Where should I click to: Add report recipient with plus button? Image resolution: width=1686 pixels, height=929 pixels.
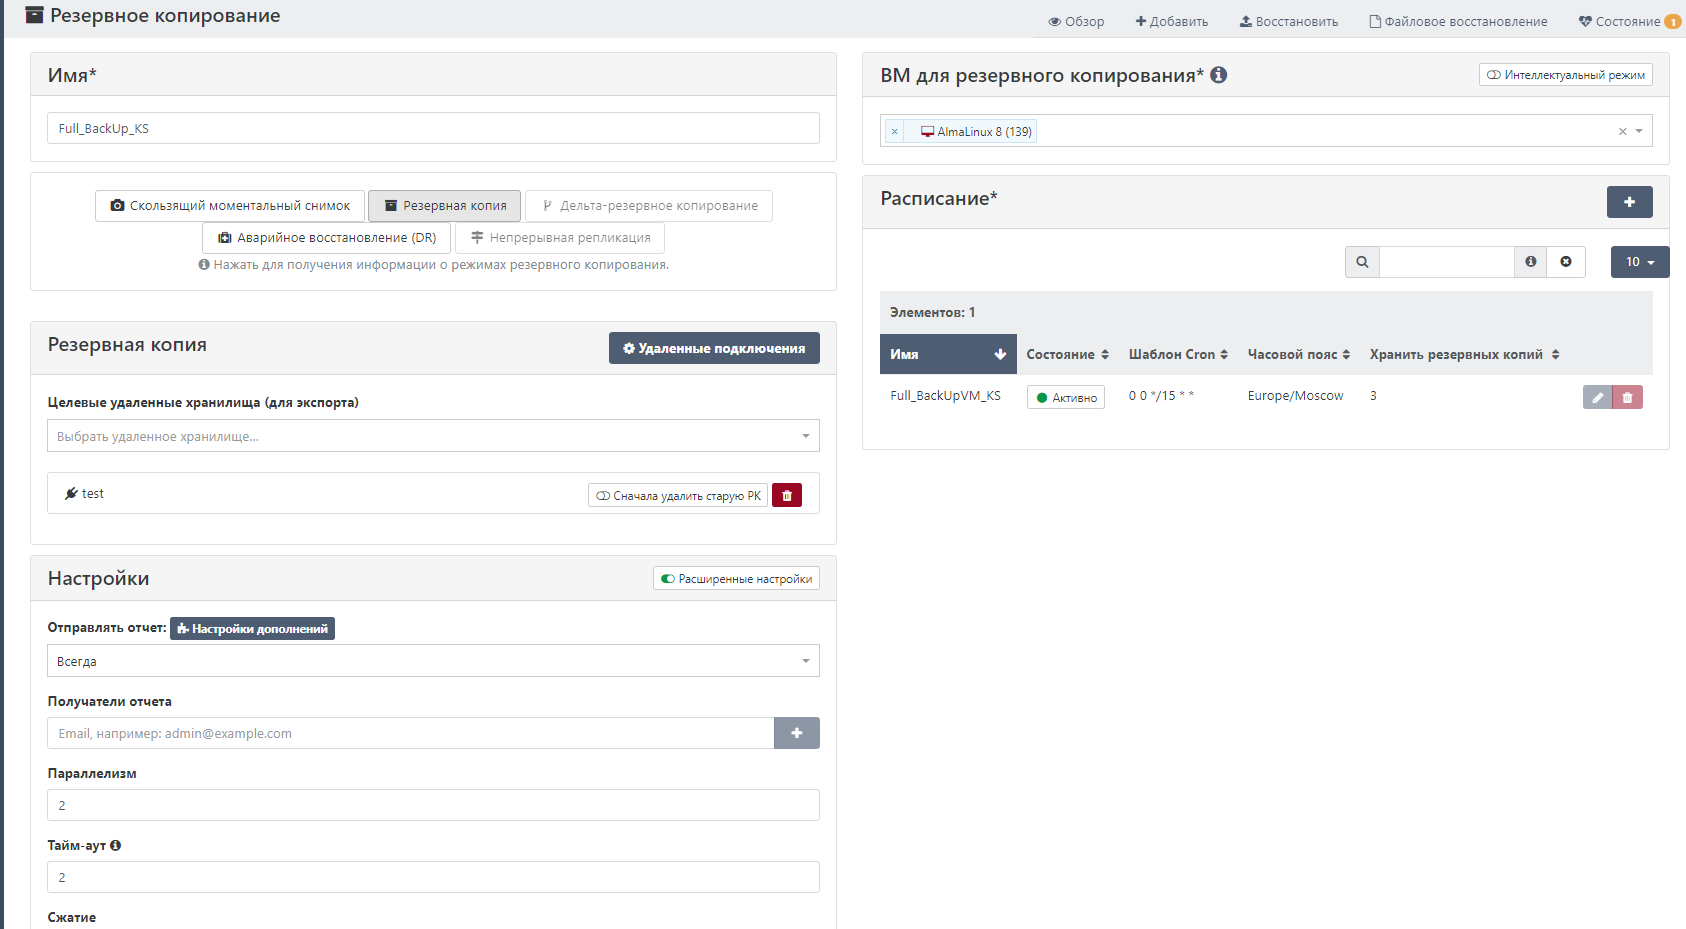797,733
